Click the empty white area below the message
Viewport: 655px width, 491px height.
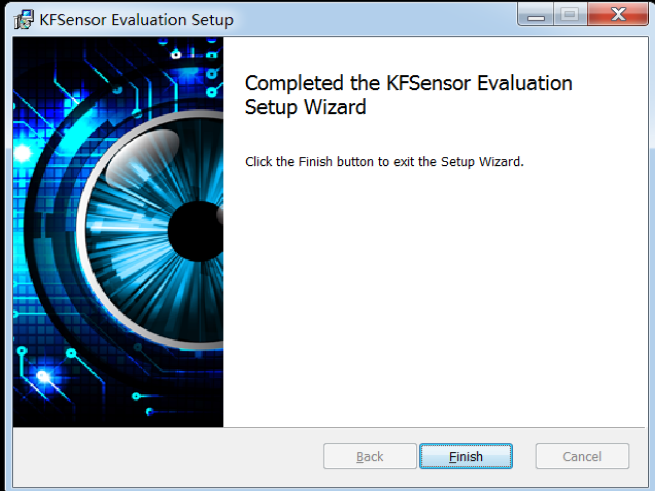coord(430,300)
